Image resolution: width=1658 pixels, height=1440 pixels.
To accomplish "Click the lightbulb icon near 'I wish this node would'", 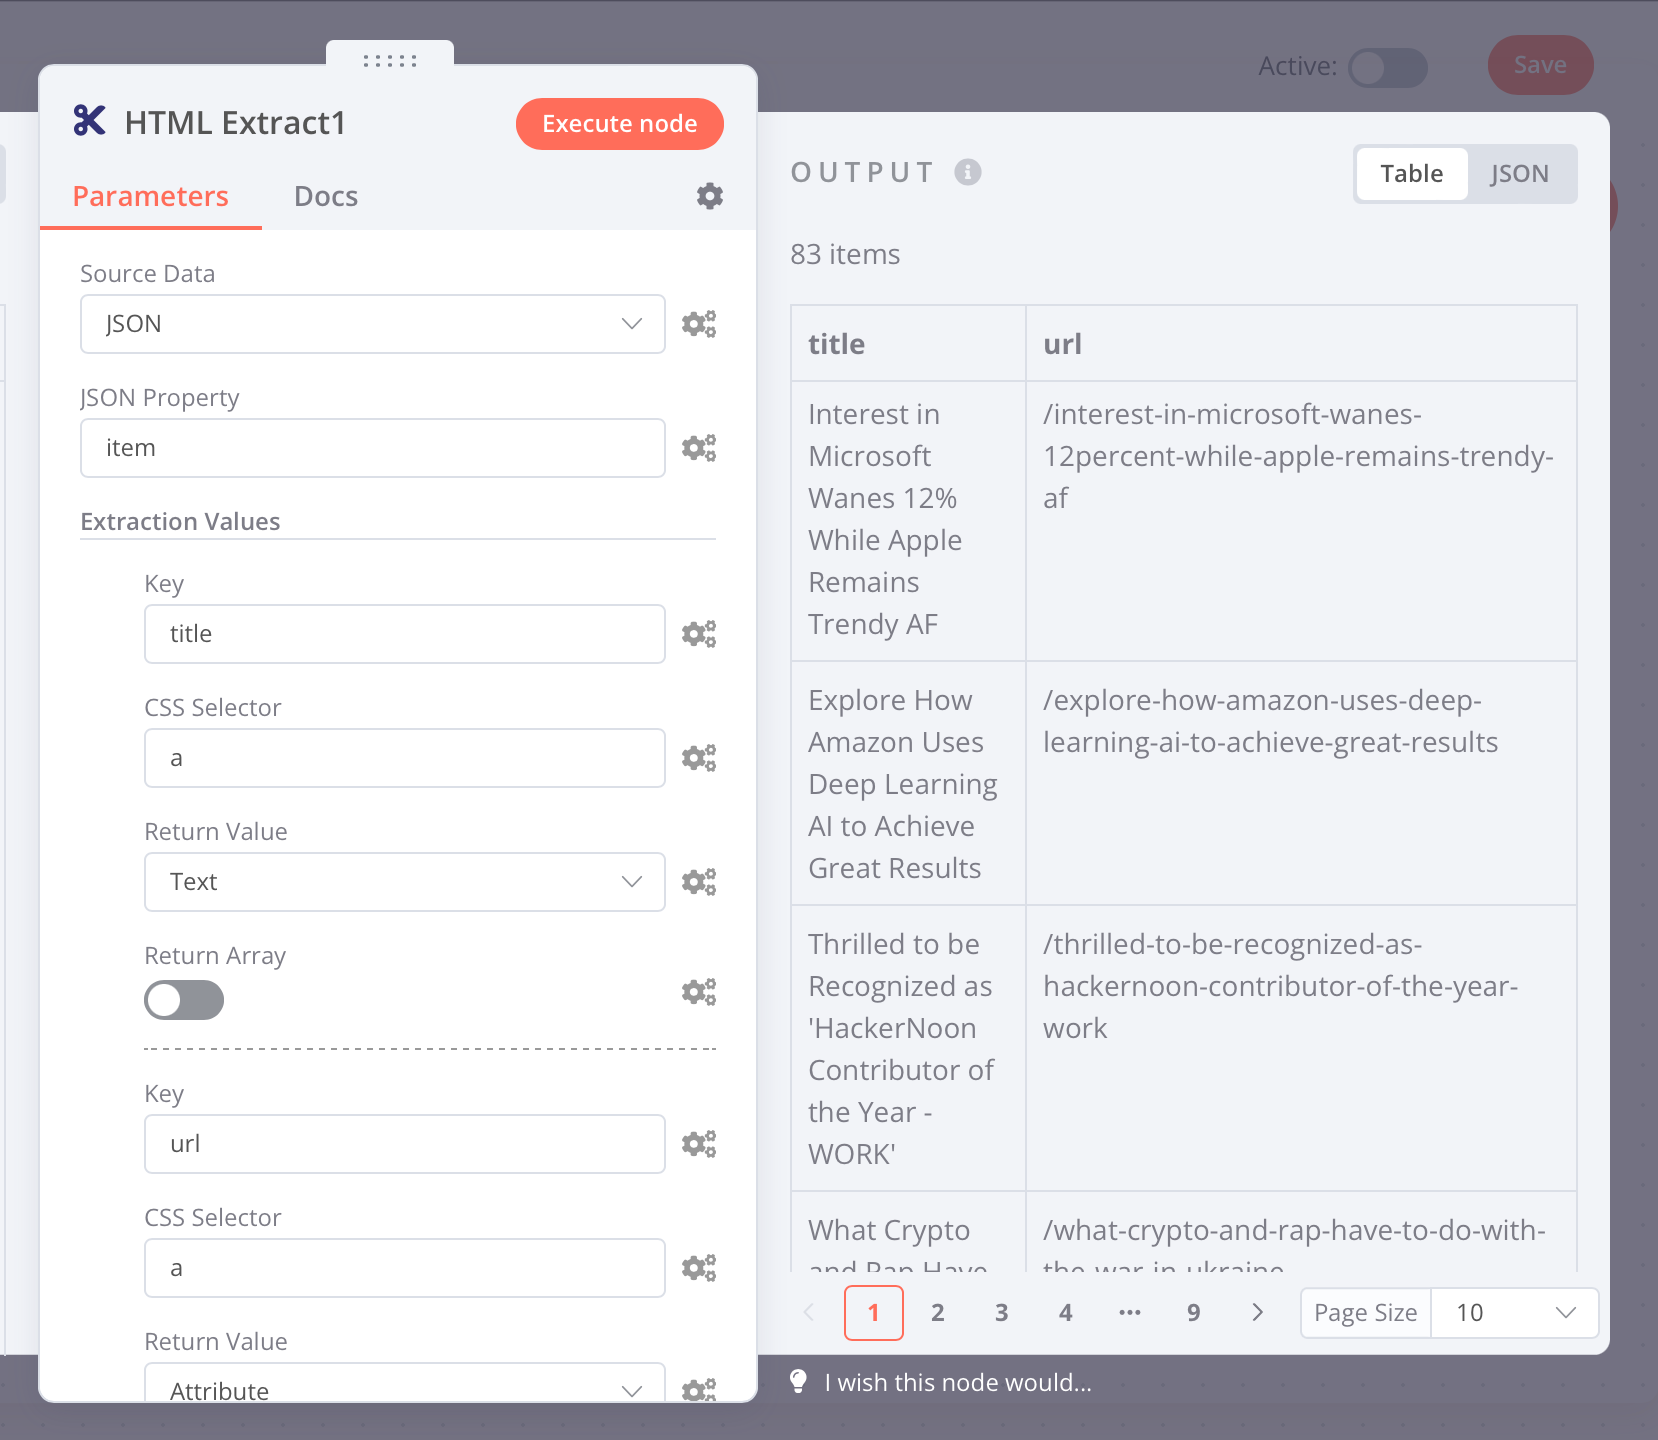I will (x=797, y=1382).
